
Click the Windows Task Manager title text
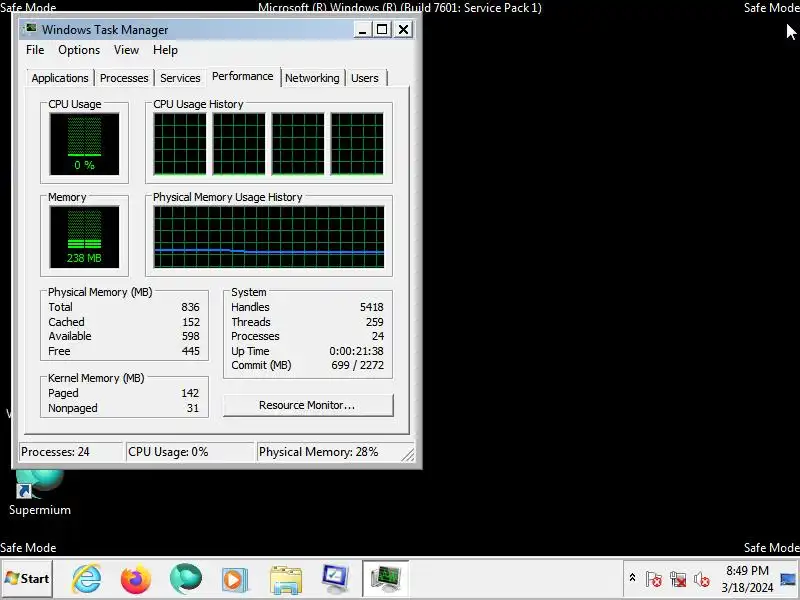click(105, 30)
